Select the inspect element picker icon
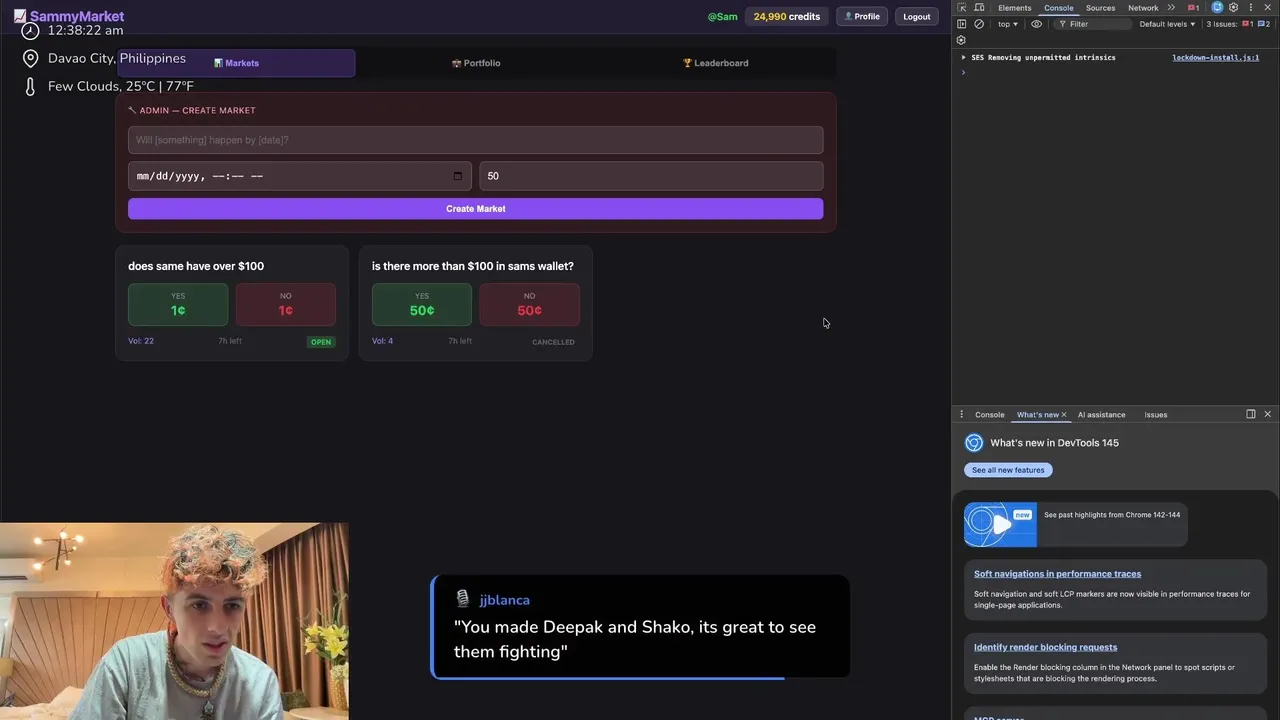The height and width of the screenshot is (720, 1280). coord(962,8)
